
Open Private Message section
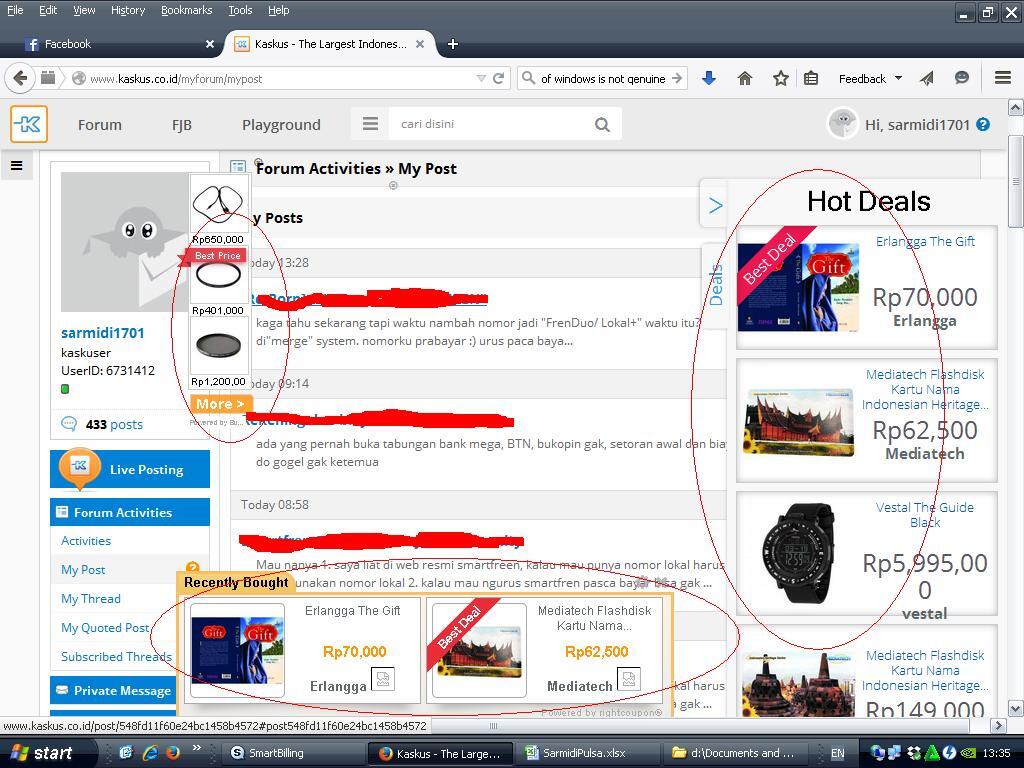(113, 690)
